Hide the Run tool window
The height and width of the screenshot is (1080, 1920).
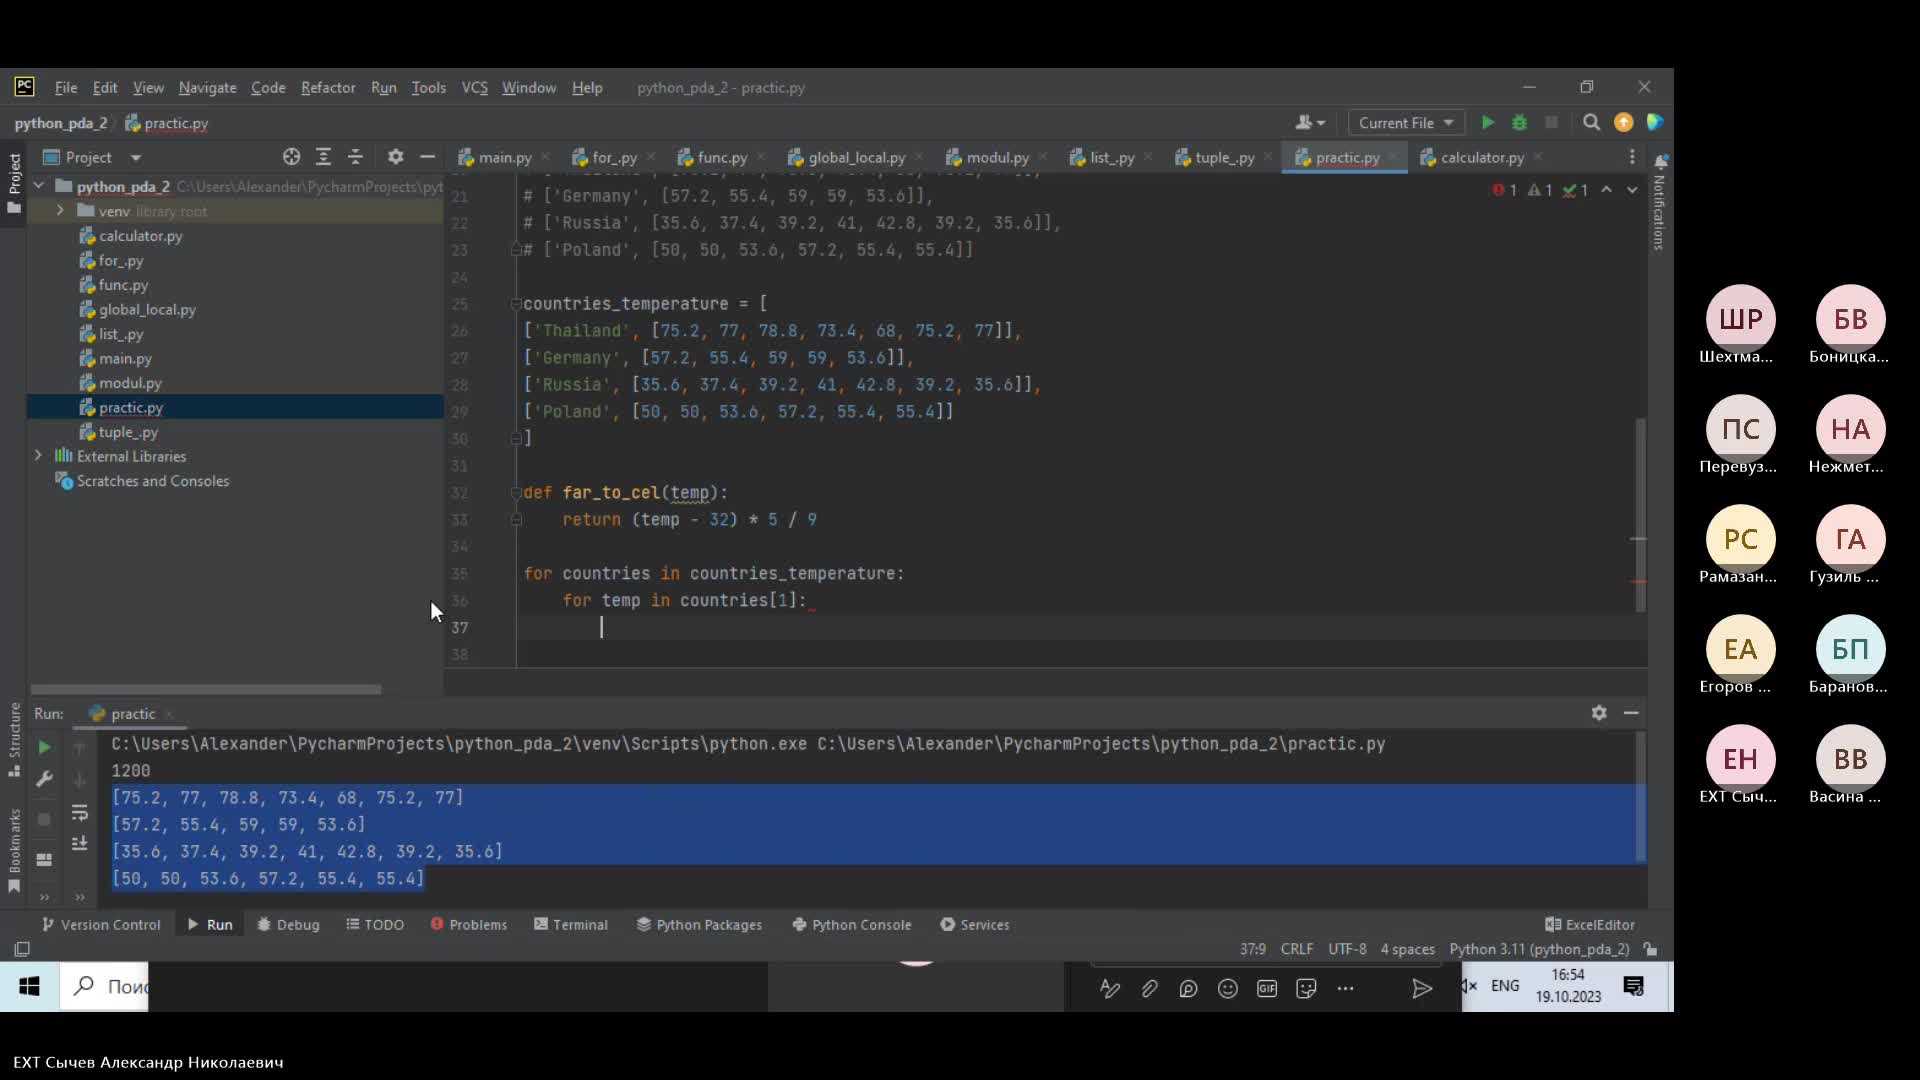pyautogui.click(x=1631, y=713)
